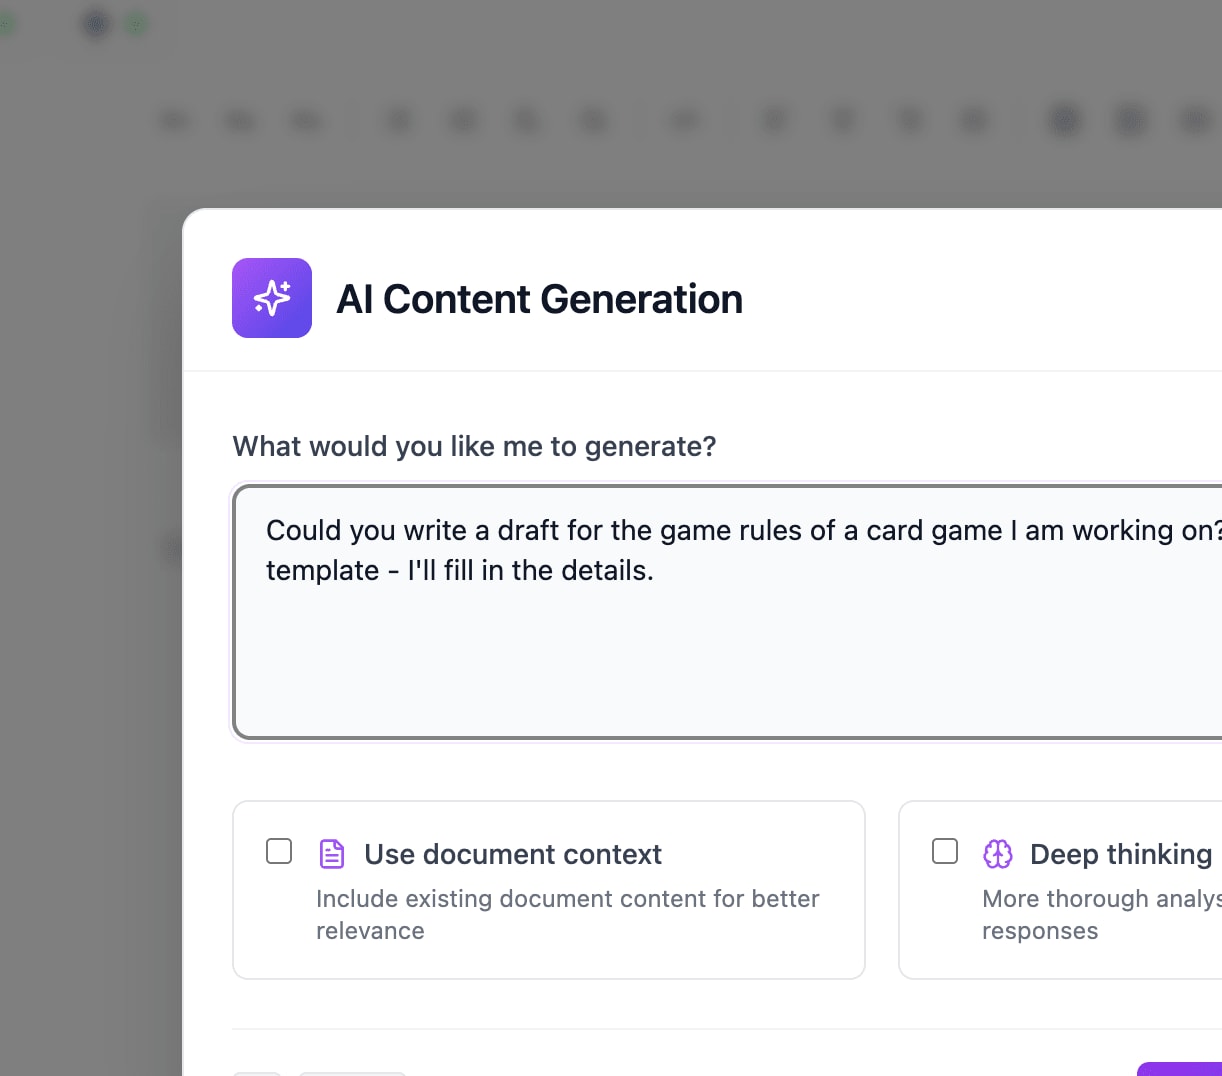Tick the Deep thinking checkbox

pyautogui.click(x=945, y=851)
